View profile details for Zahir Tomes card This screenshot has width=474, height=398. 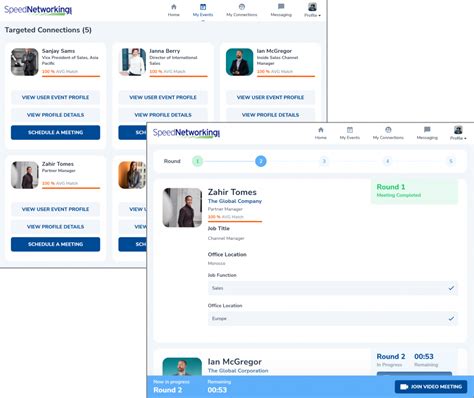[55, 227]
